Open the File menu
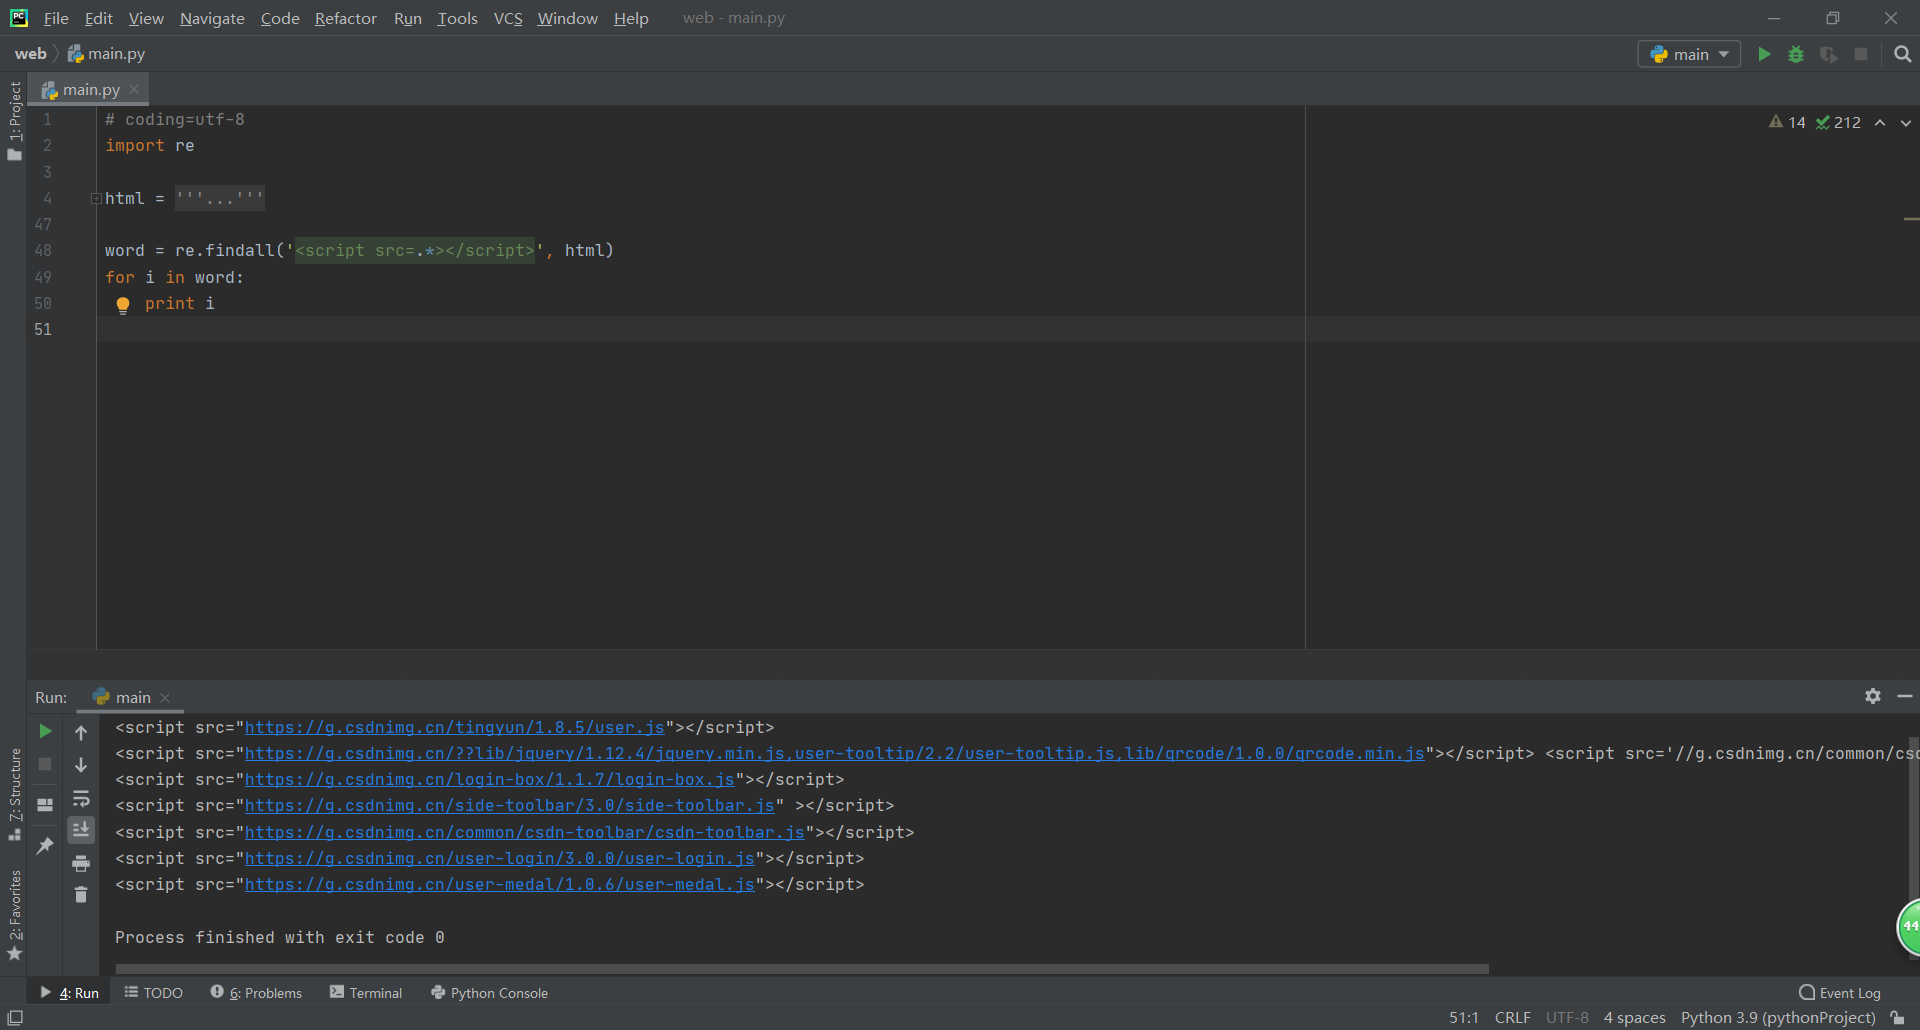This screenshot has height=1030, width=1920. 56,18
